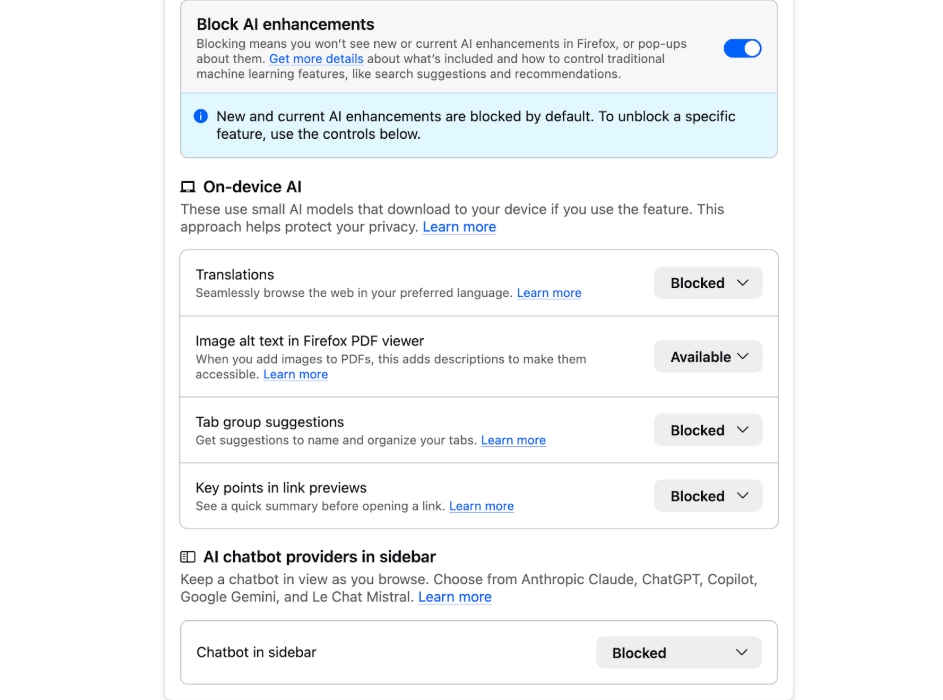Open the Translations Learn more link
The height and width of the screenshot is (700, 943).
[x=548, y=292]
